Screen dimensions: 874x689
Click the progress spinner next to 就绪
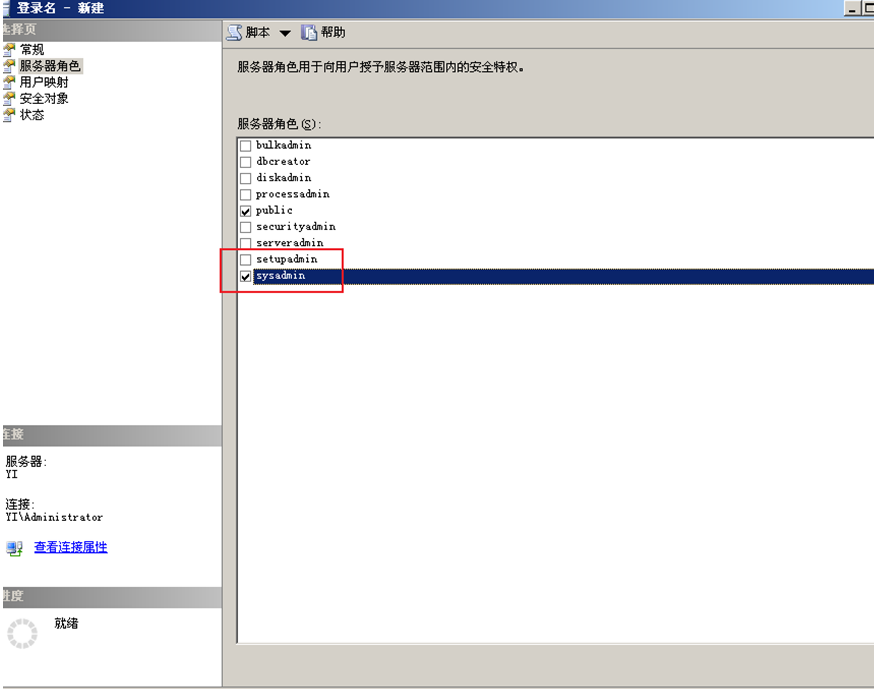tap(24, 633)
